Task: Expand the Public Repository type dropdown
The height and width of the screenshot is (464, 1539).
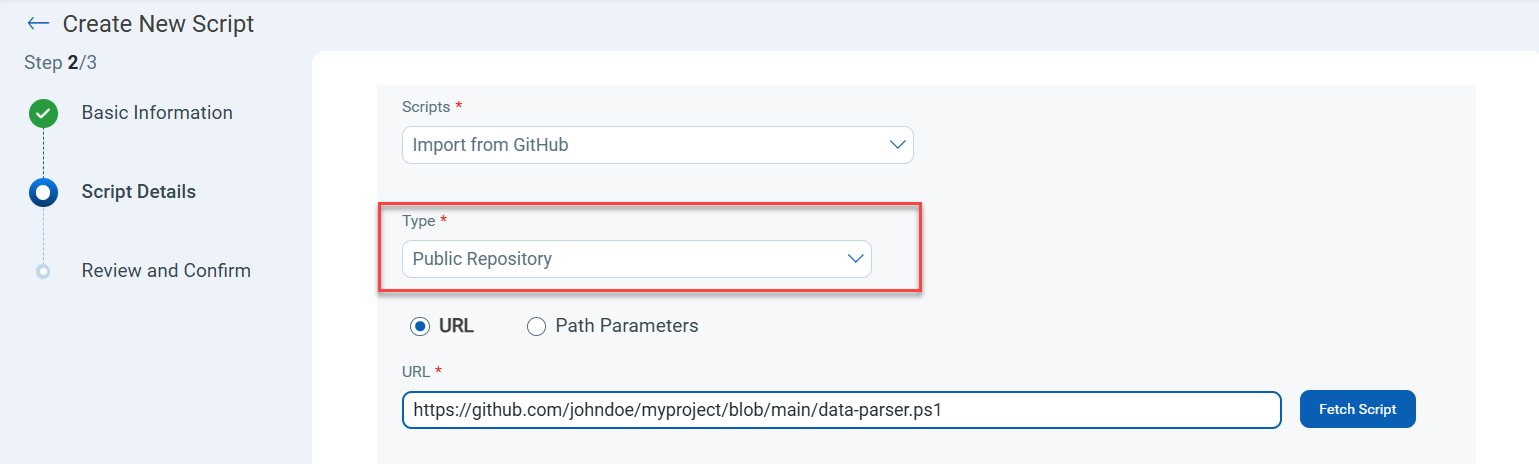Action: click(636, 259)
